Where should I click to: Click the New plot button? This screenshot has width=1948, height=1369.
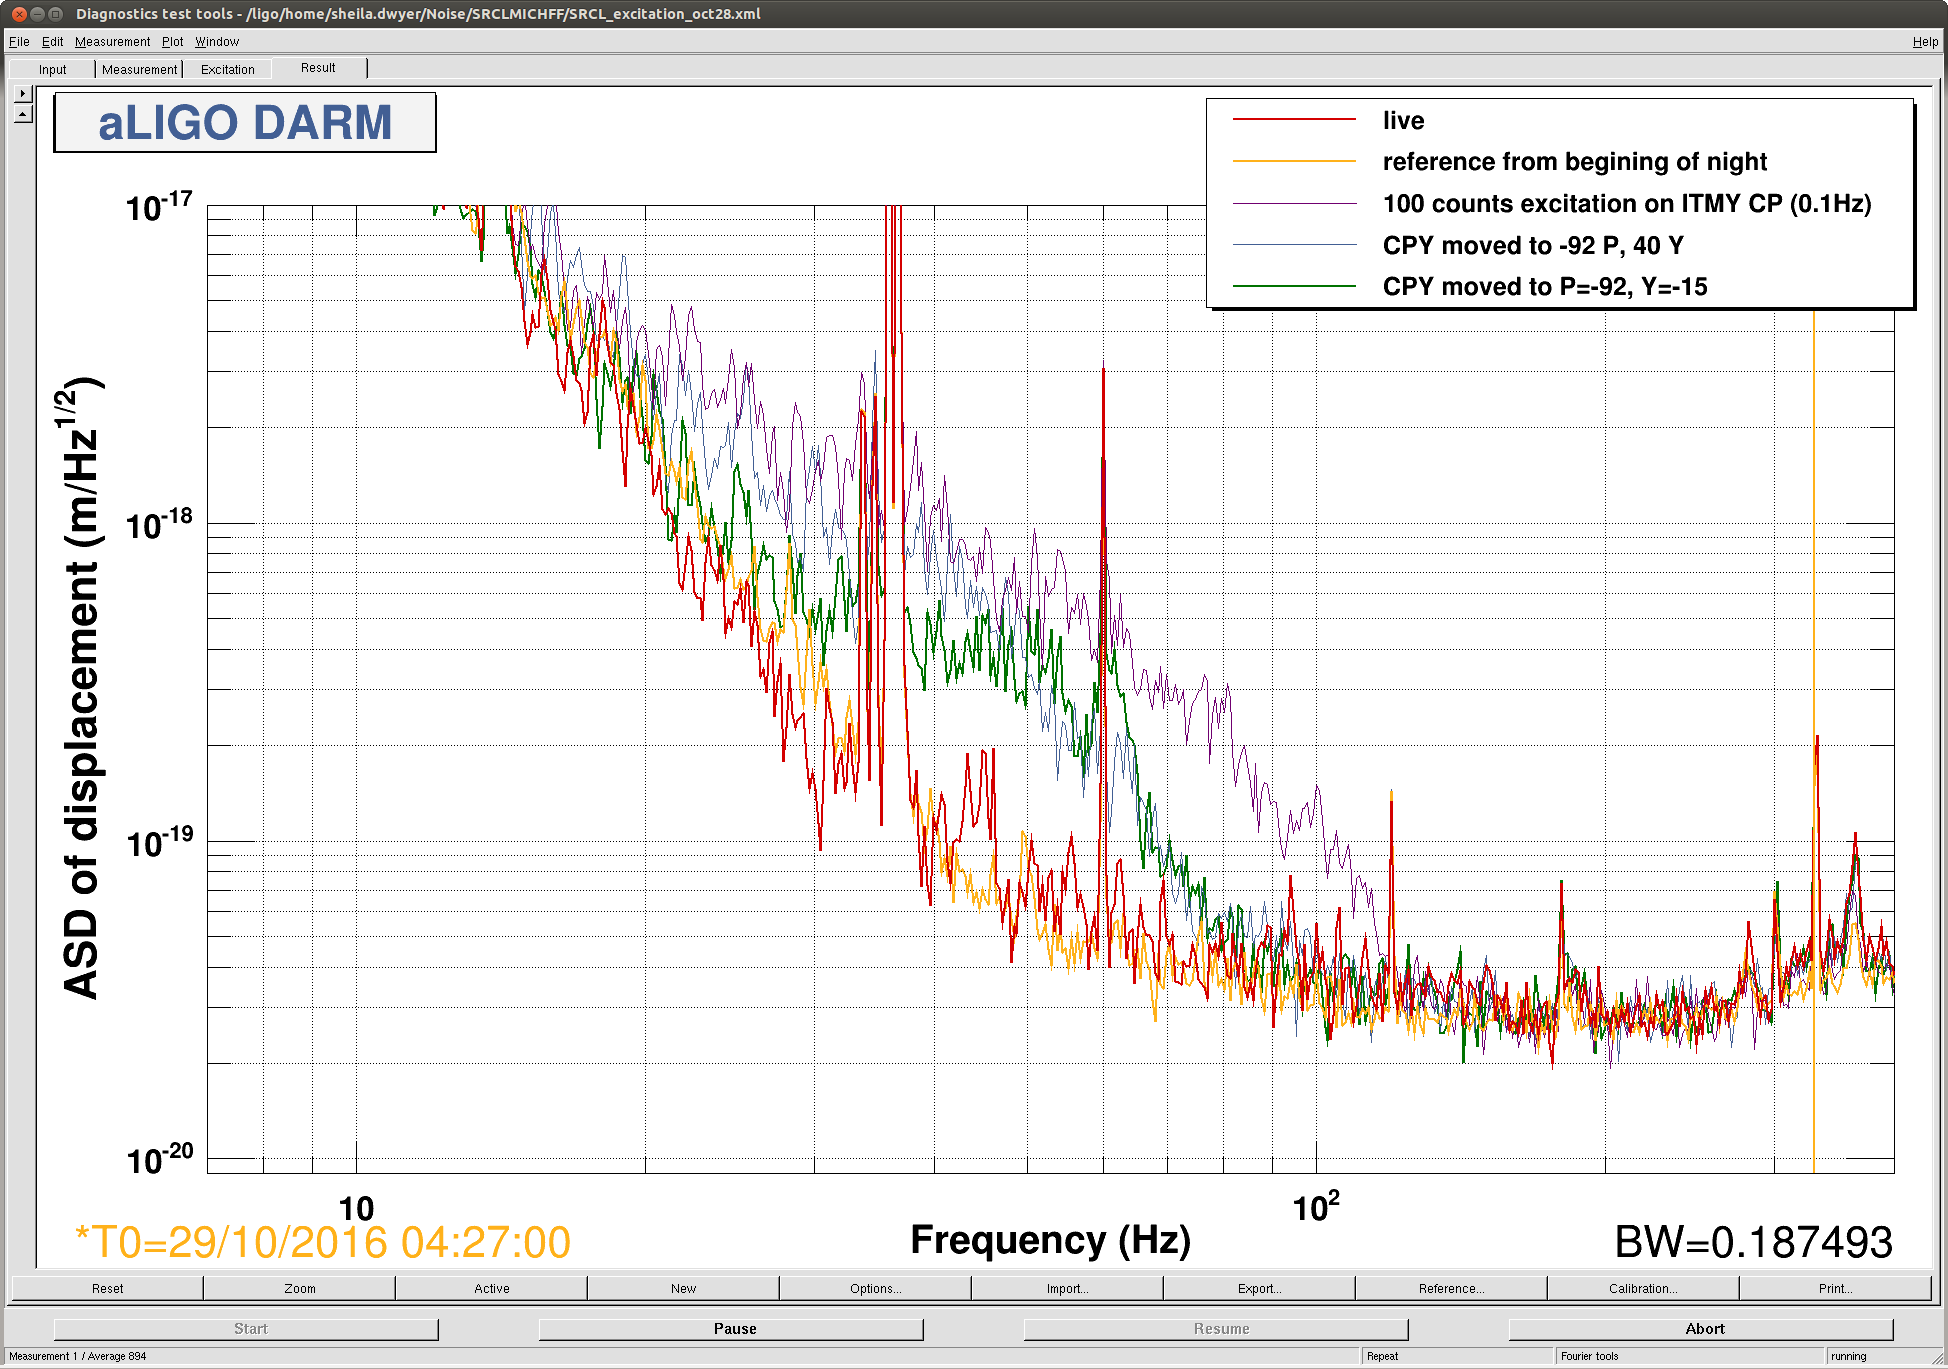coord(683,1288)
